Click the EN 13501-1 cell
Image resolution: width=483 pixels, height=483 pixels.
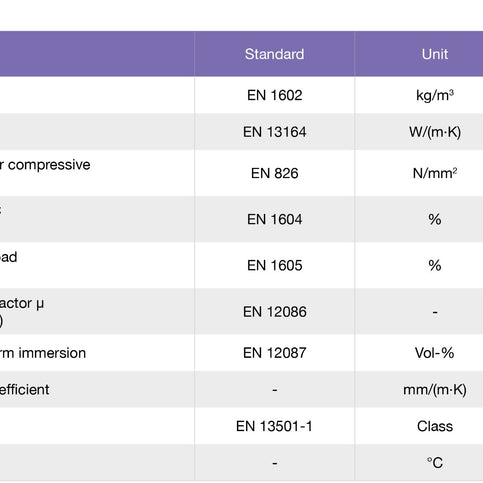(x=274, y=426)
